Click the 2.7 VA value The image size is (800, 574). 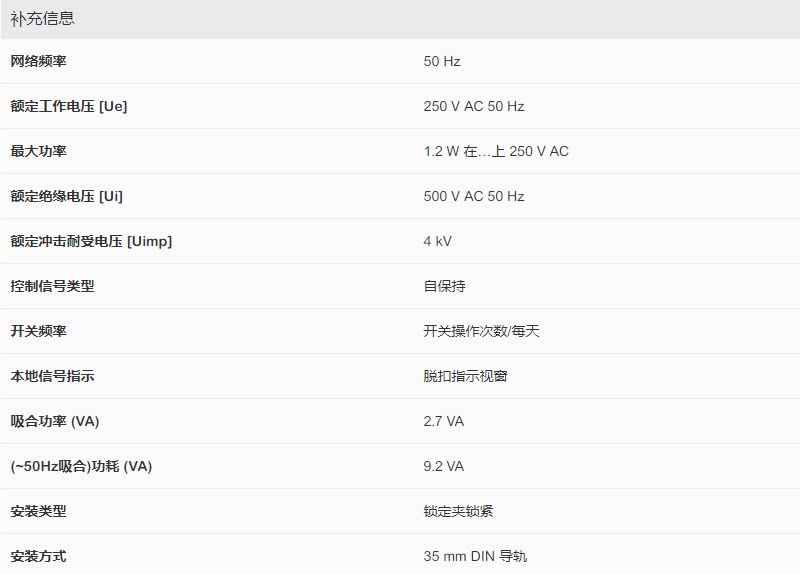point(444,421)
